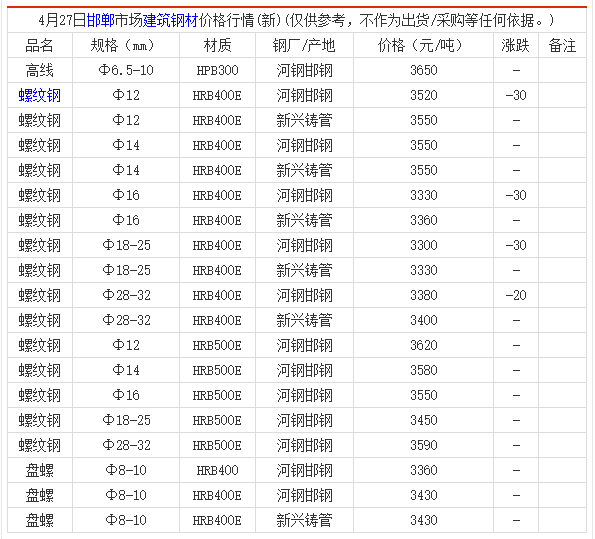Viewport: 595px width, 539px height.
Task: Click the 钢厂/产地 column header
Action: pyautogui.click(x=304, y=46)
